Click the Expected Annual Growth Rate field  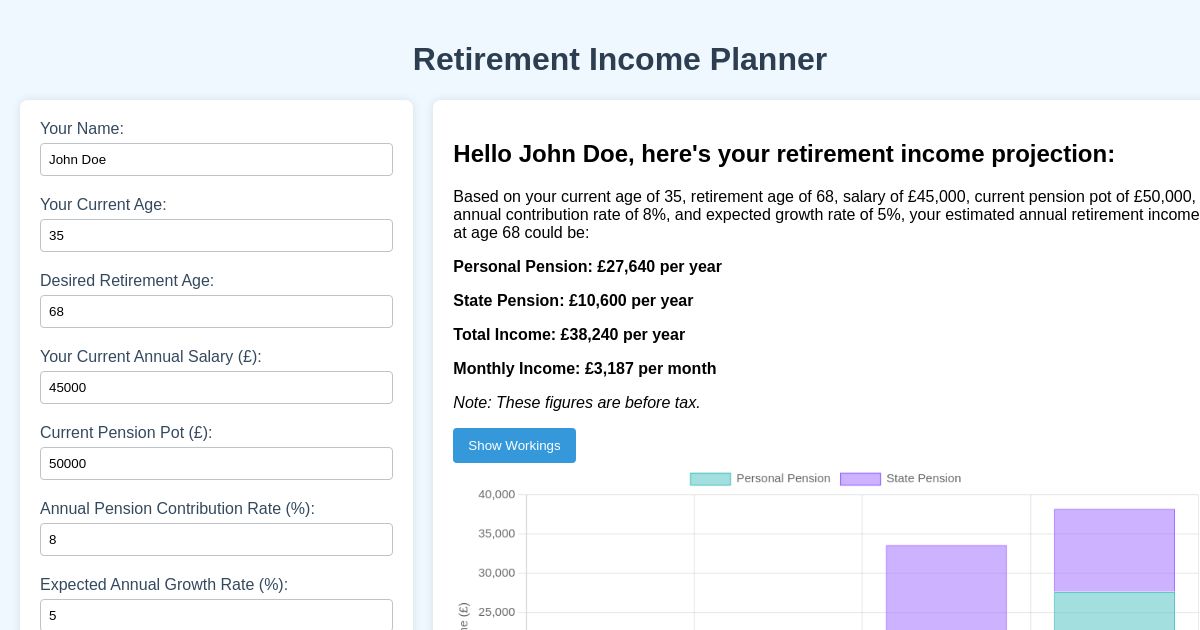pos(216,615)
